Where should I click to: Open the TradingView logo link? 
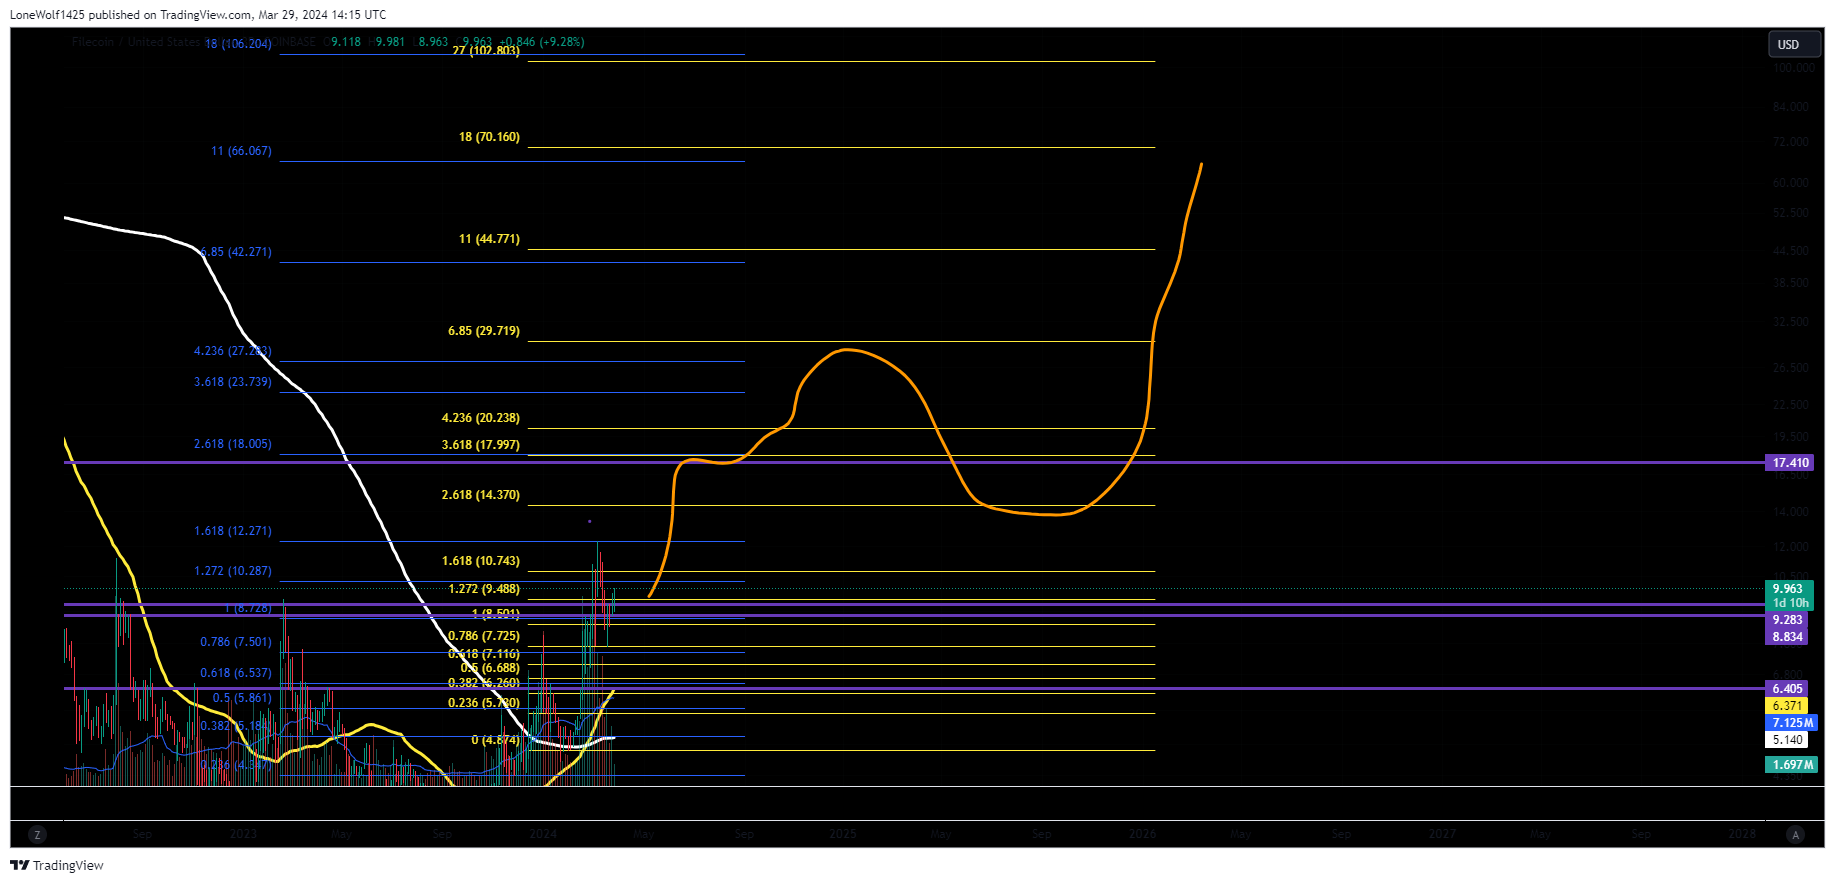[57, 865]
